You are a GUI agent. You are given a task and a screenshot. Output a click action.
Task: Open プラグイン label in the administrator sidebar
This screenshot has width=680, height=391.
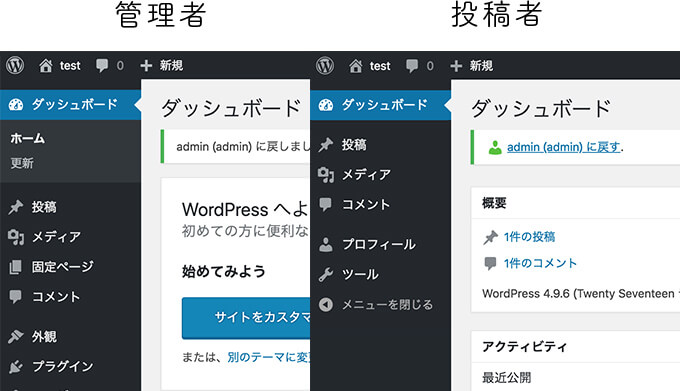click(x=62, y=366)
